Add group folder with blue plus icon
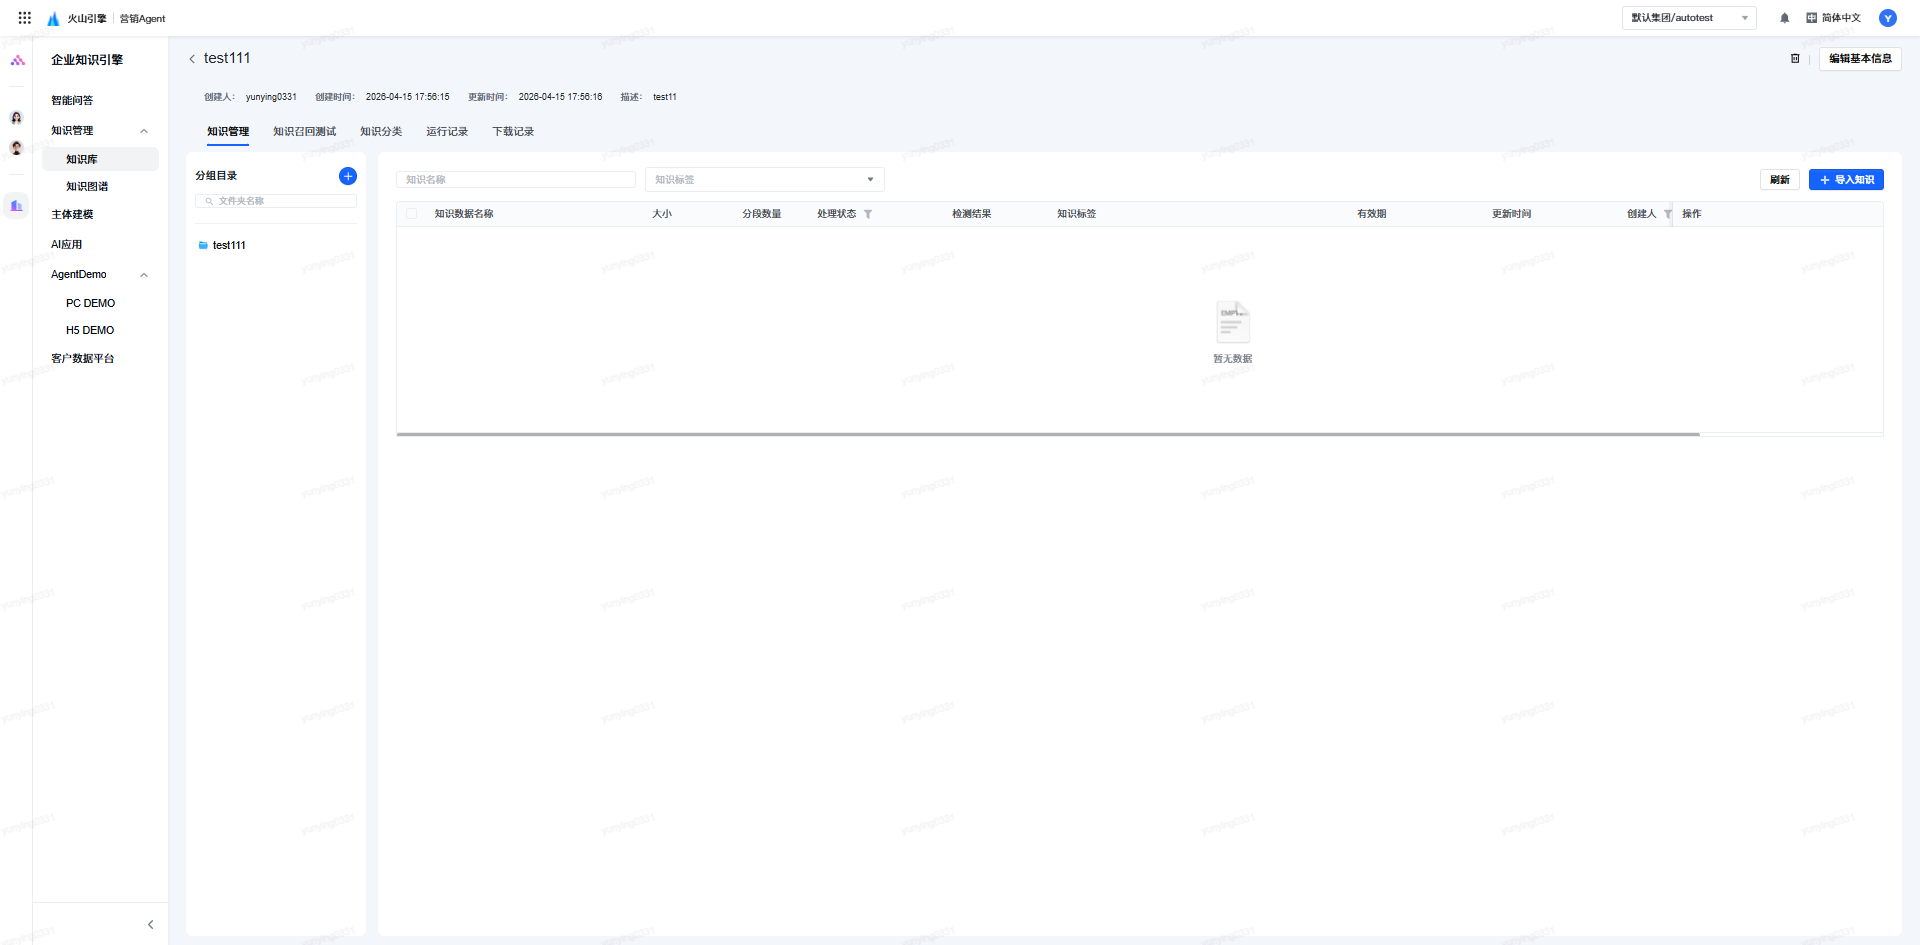This screenshot has width=1920, height=945. coord(348,176)
